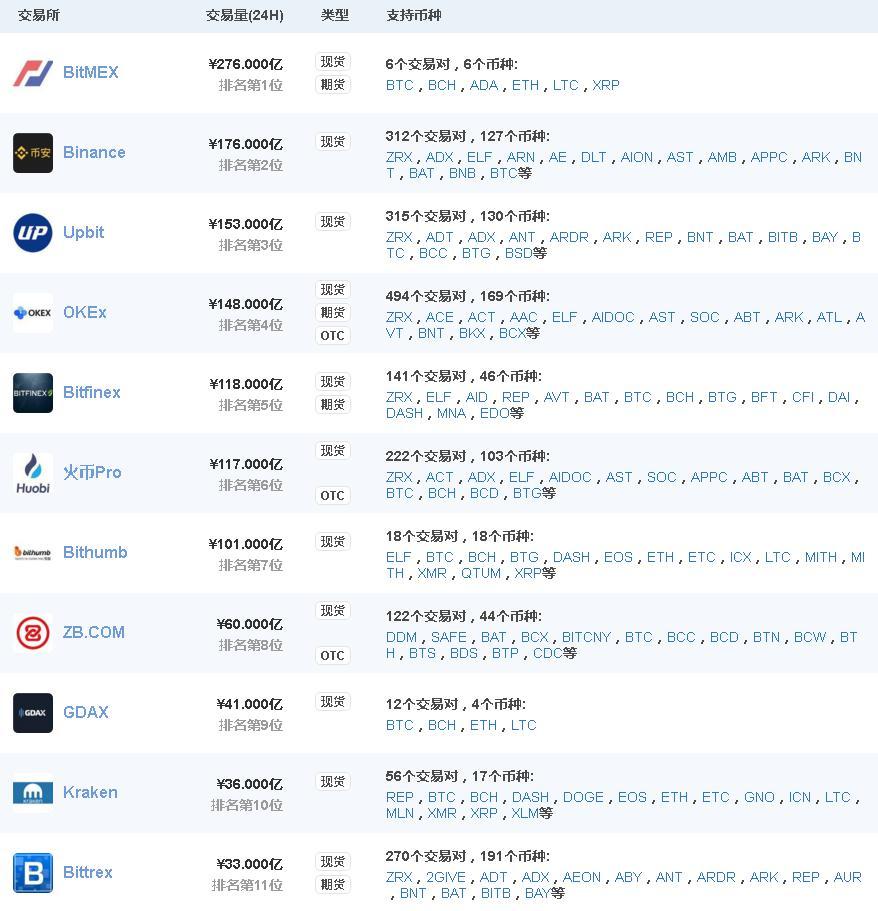Click the DOGE coin link under Kraken
Screen dimensions: 878x911
583,797
